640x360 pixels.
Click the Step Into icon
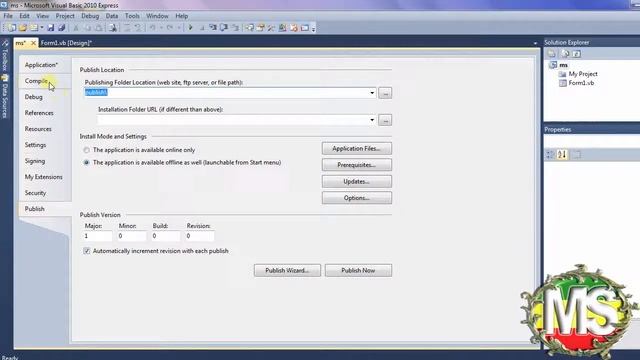click(x=213, y=28)
